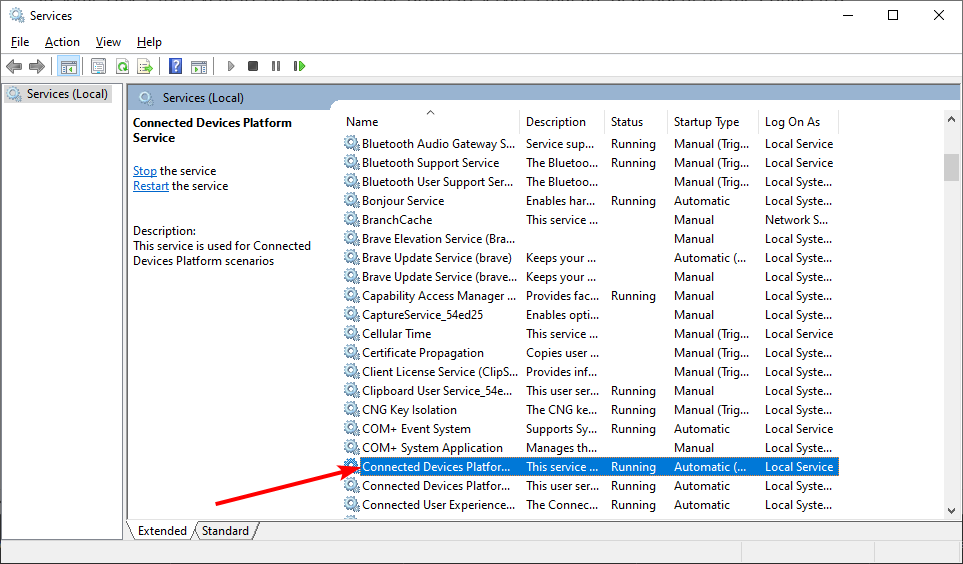The height and width of the screenshot is (564, 963).
Task: Click Network S... log on cell of BranchCache
Action: coord(797,219)
